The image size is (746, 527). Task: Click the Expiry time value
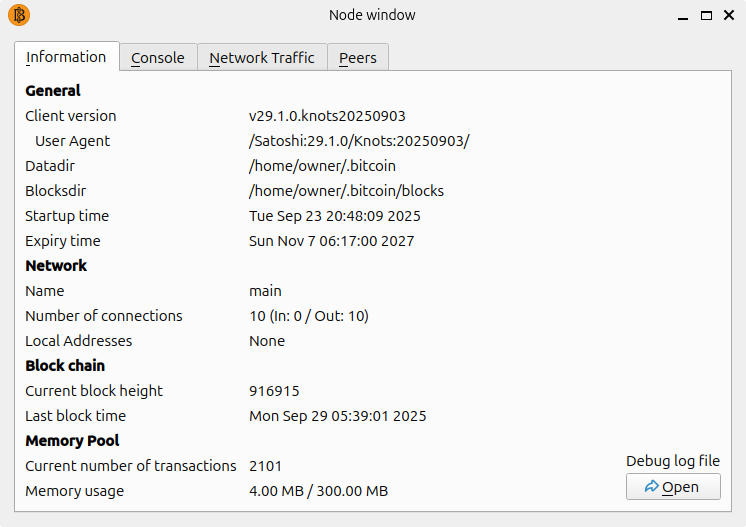pos(331,241)
